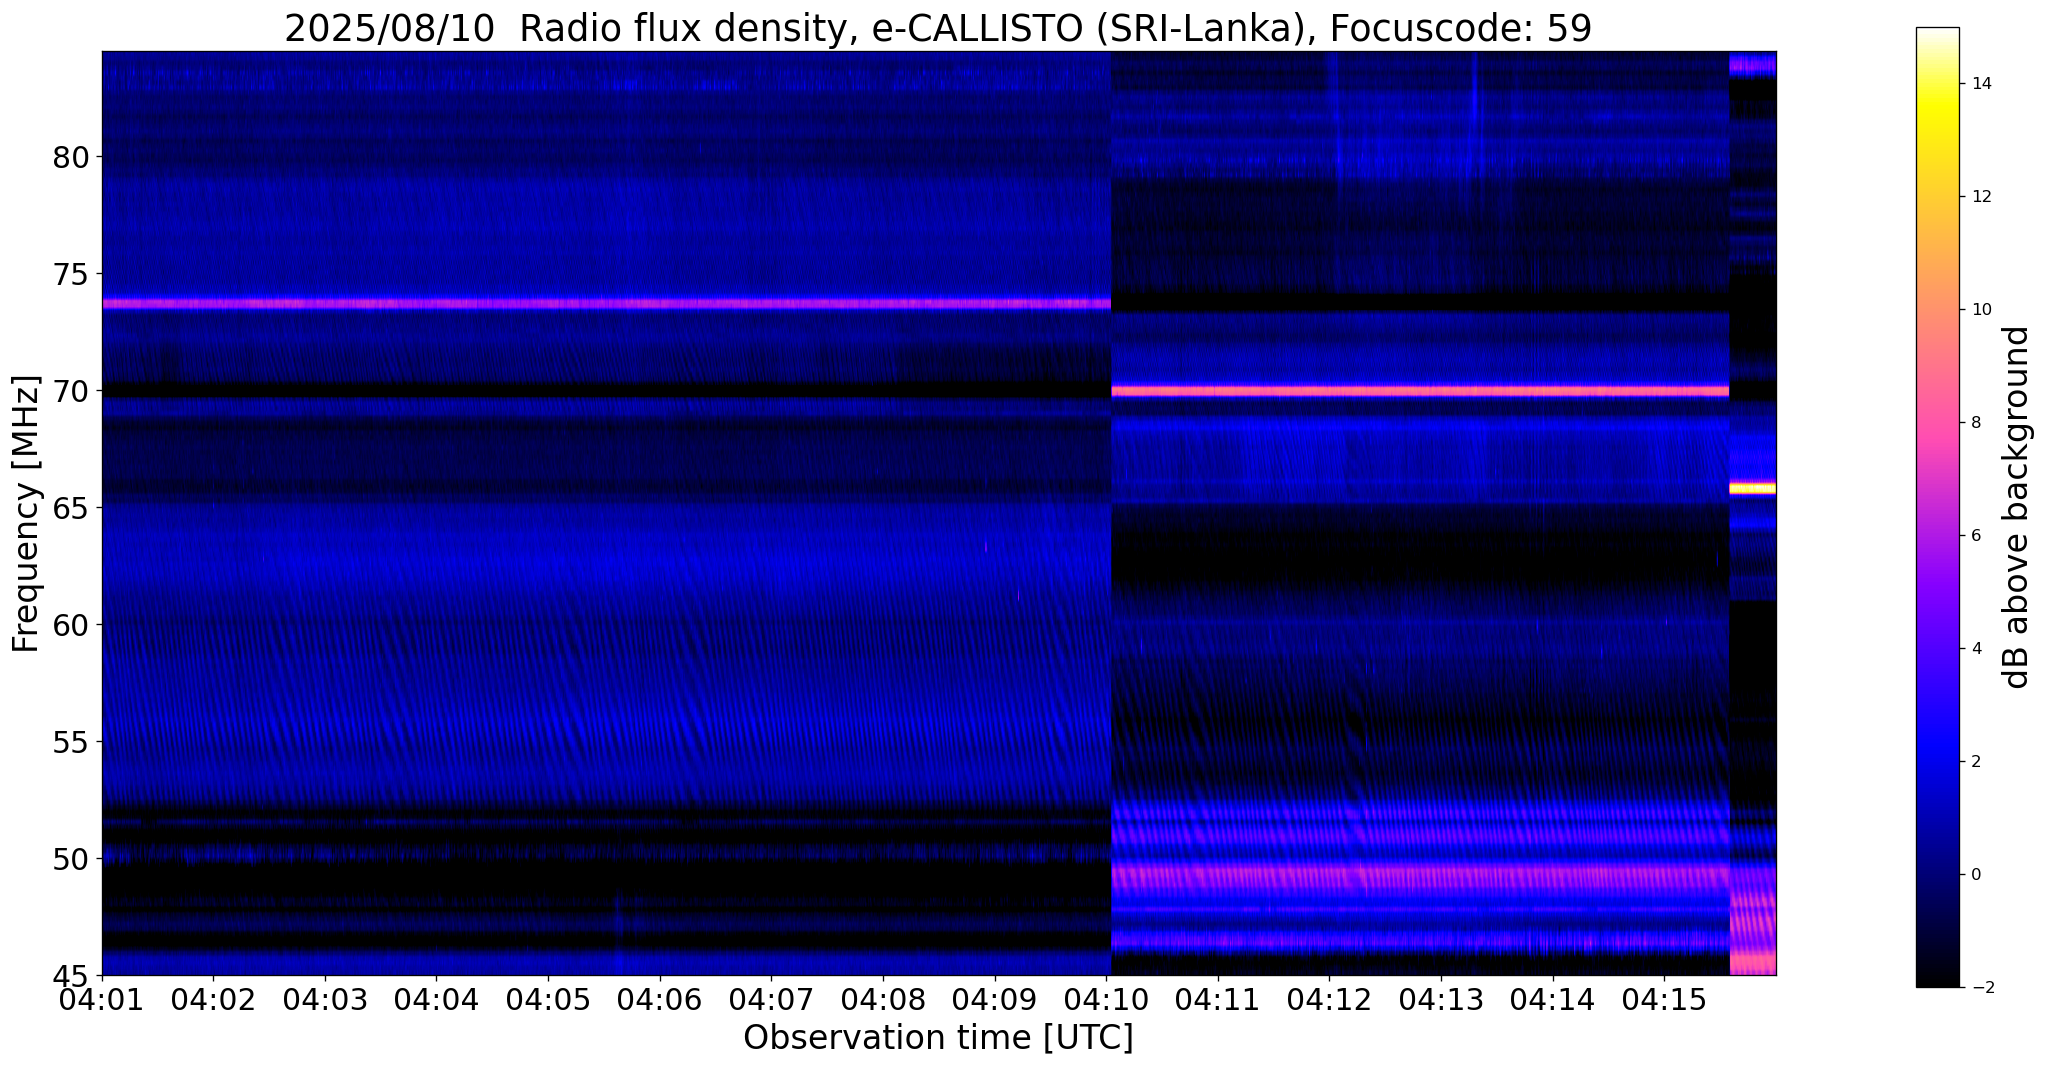Click the 45 MHz frequency tick label
The width and height of the screenshot is (2047, 1067).
(x=71, y=975)
